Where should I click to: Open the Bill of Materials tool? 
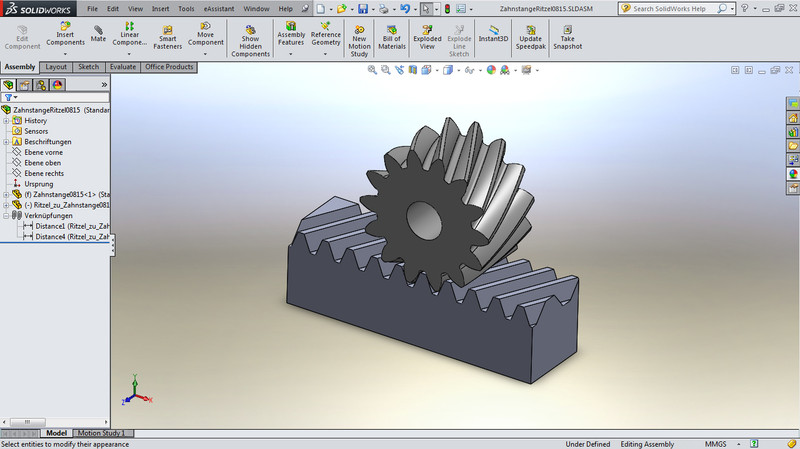point(391,31)
